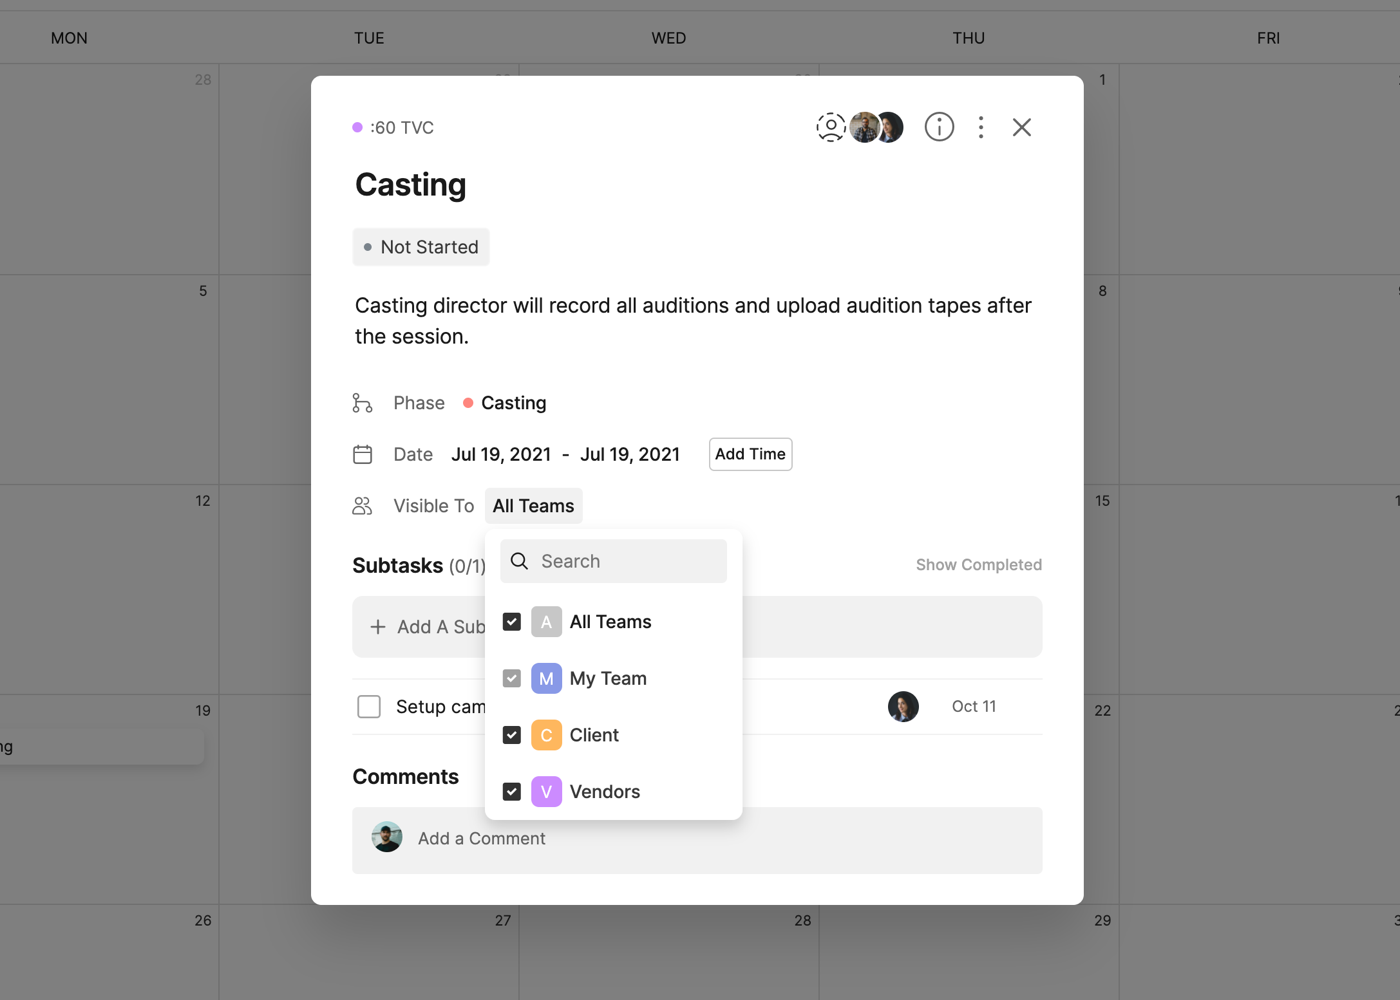This screenshot has height=1000, width=1400.
Task: Click the orange Client team icon
Action: click(x=546, y=735)
